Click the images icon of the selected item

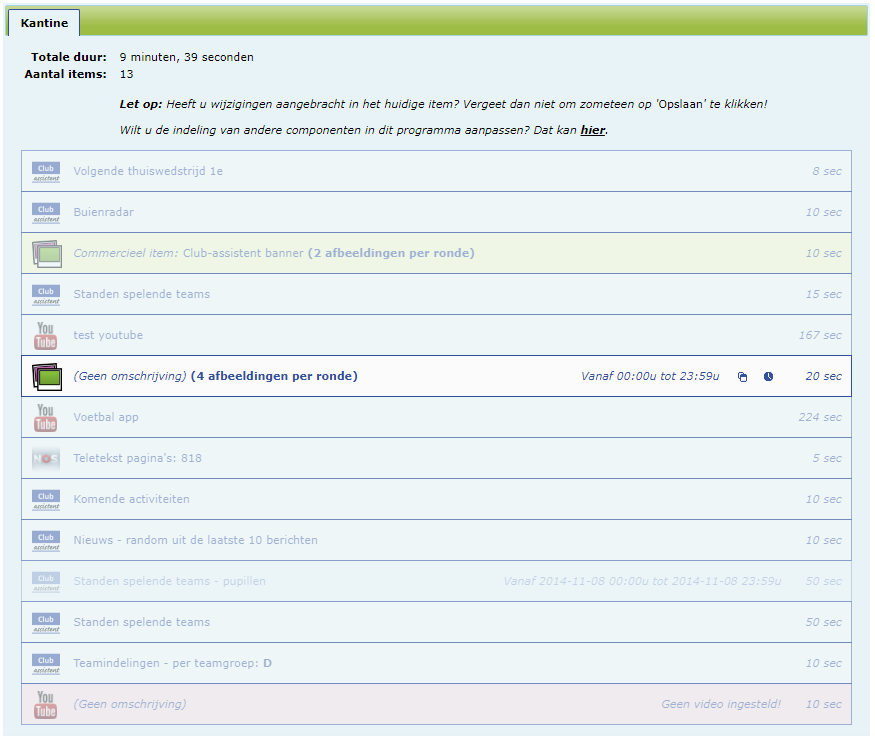pyautogui.click(x=46, y=377)
